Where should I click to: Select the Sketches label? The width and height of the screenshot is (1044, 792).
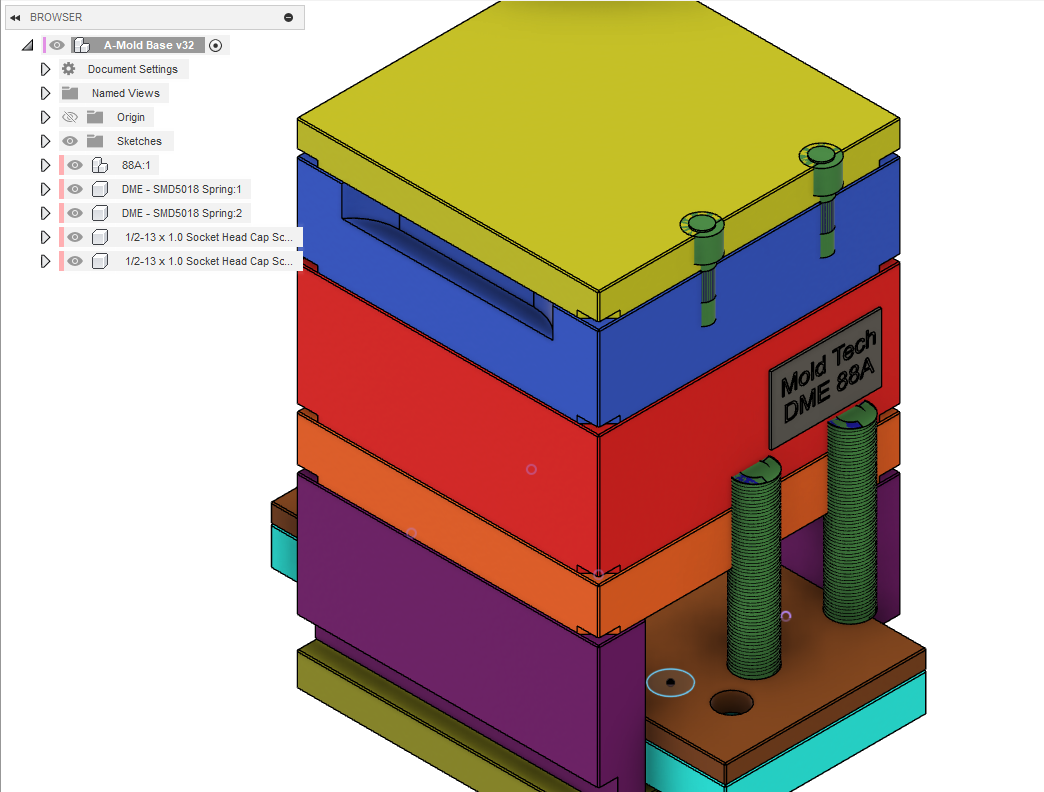point(139,141)
